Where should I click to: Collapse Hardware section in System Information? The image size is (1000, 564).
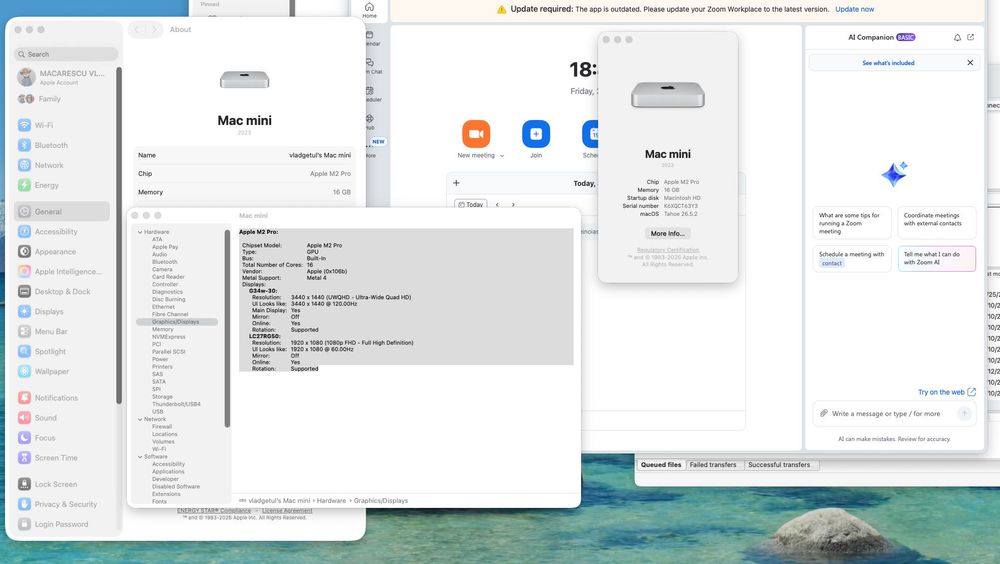click(x=140, y=232)
